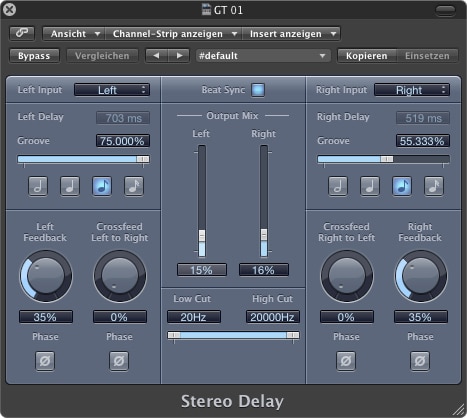Click High Cut slider handle
Screen dimensions: 467x418
tap(293, 335)
